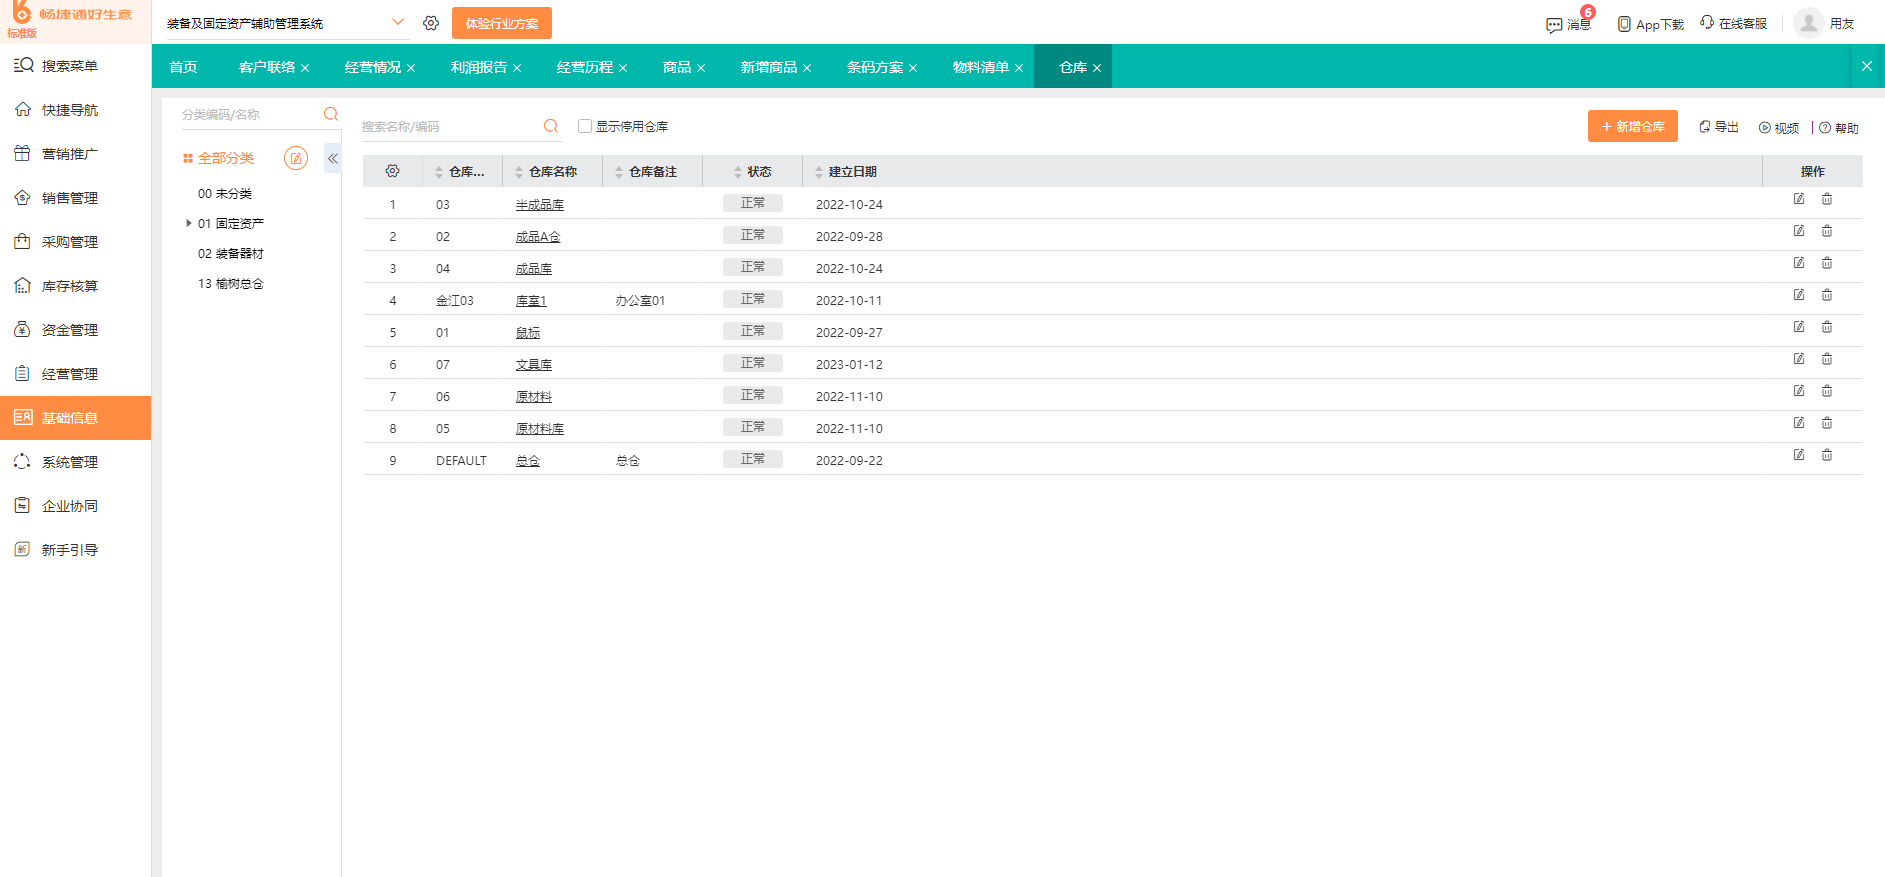The width and height of the screenshot is (1885, 877).
Task: Export the warehouse list
Action: [1719, 127]
